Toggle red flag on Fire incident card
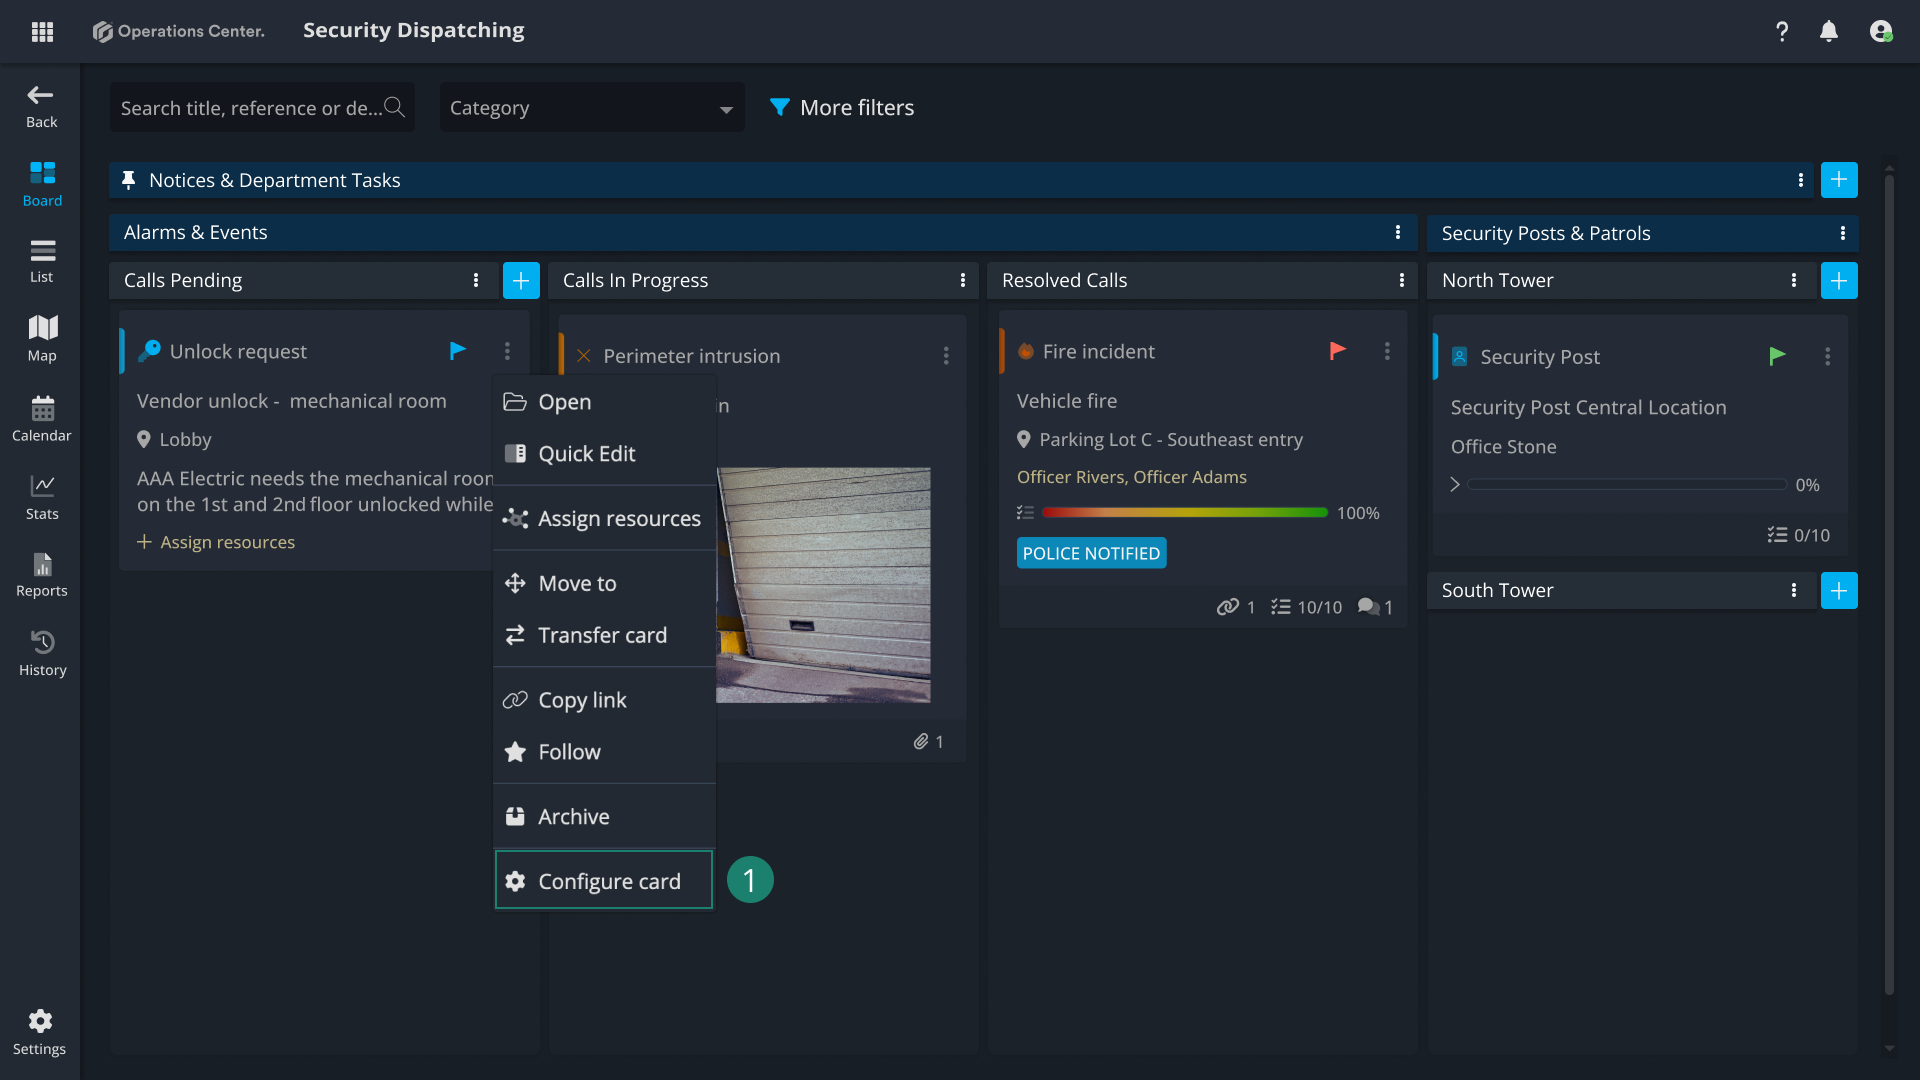 1337,351
